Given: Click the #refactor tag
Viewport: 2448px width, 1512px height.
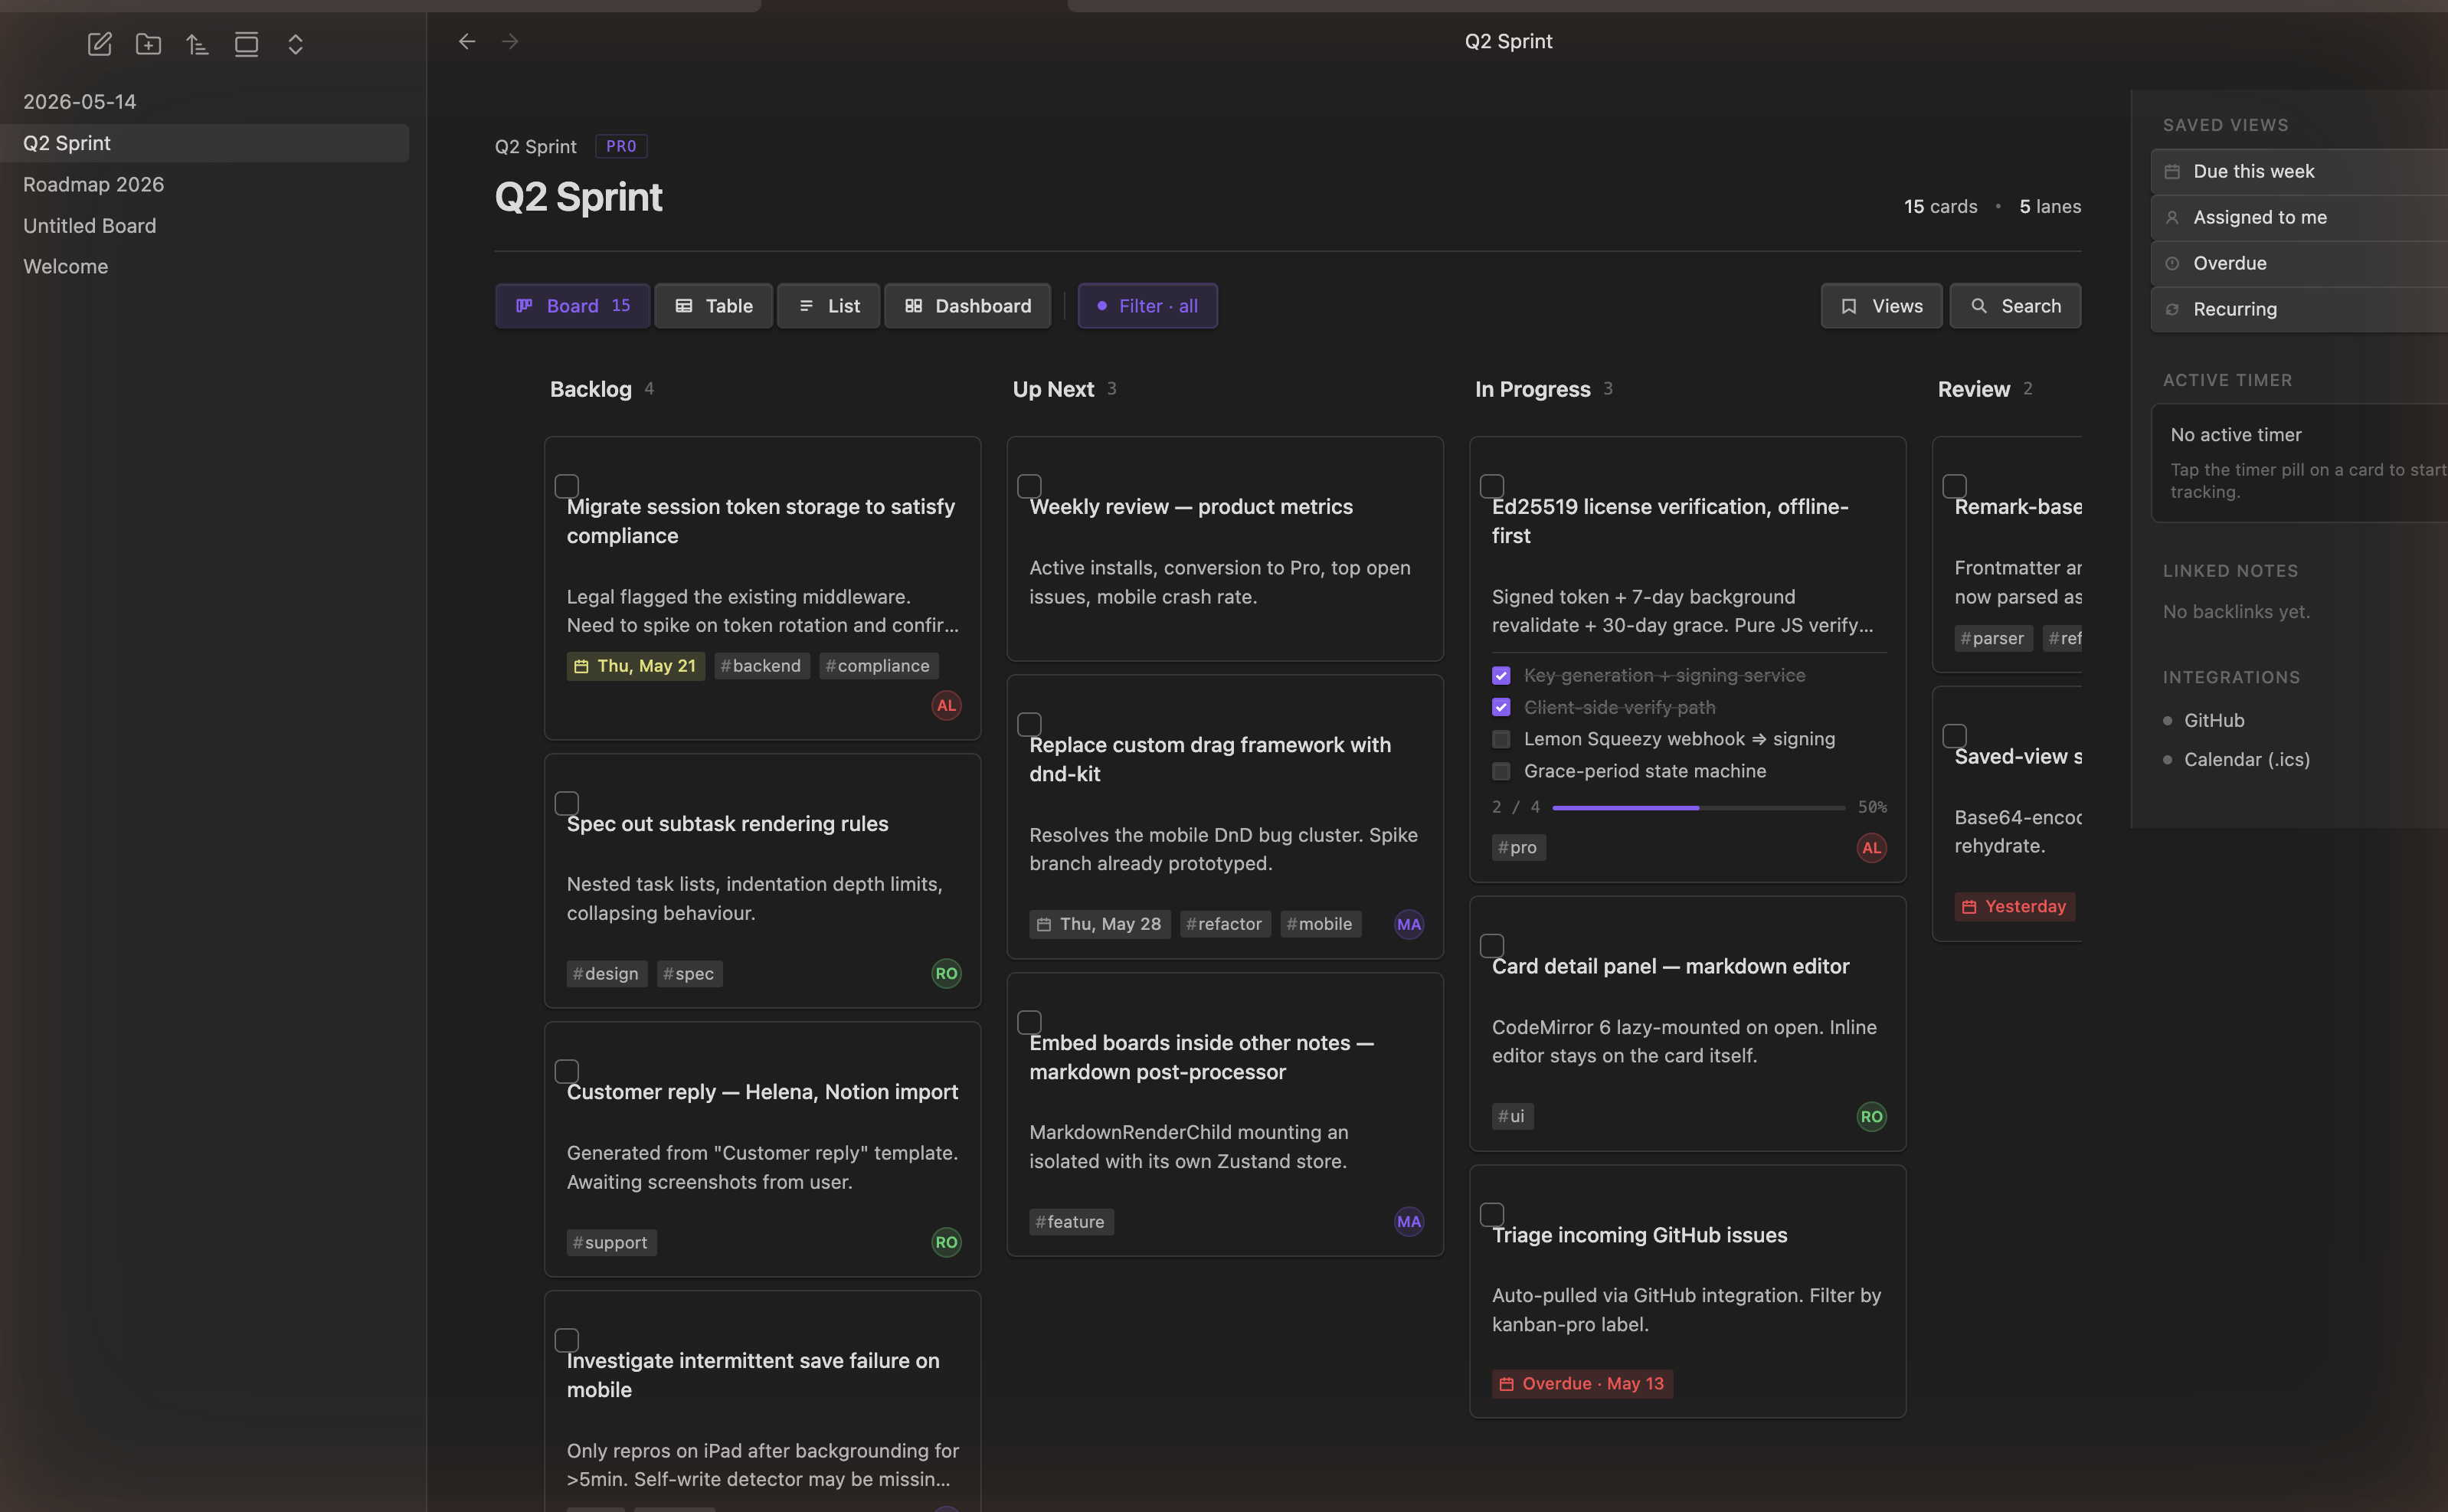Looking at the screenshot, I should pos(1225,924).
